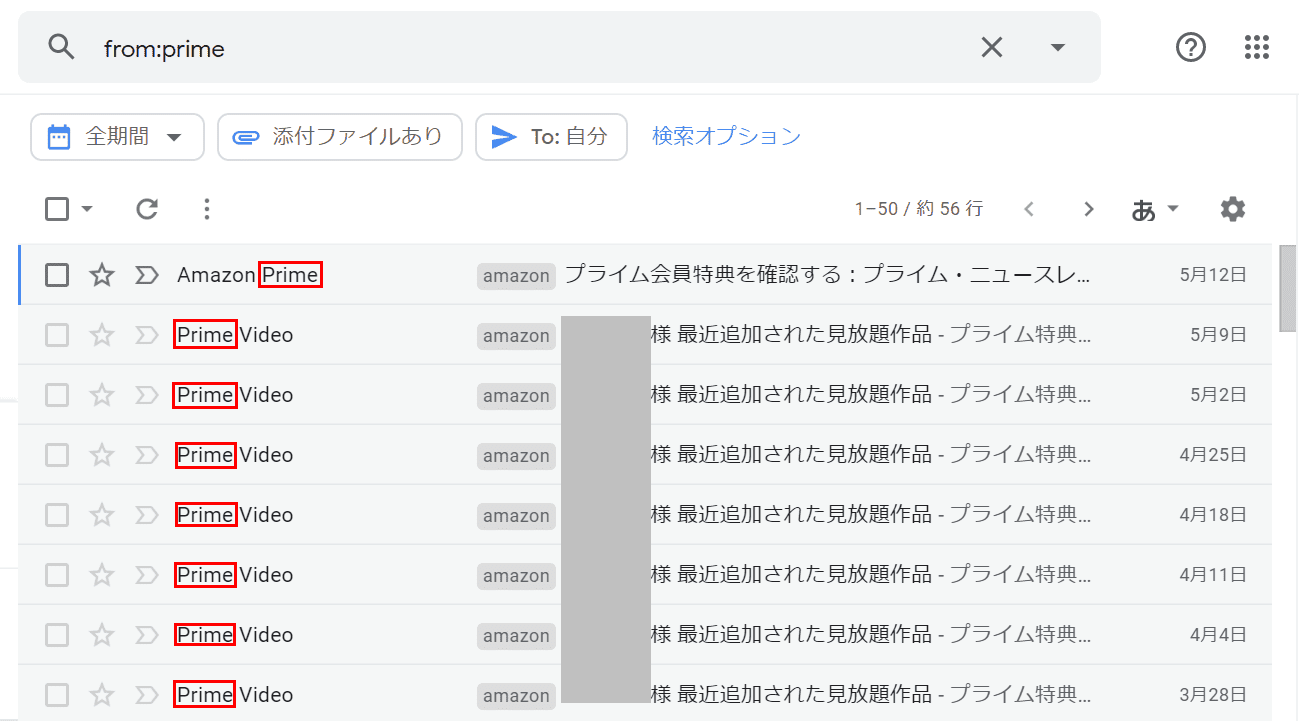Open the Prime Video email dated 4月18日
1299x721 pixels.
(x=645, y=515)
